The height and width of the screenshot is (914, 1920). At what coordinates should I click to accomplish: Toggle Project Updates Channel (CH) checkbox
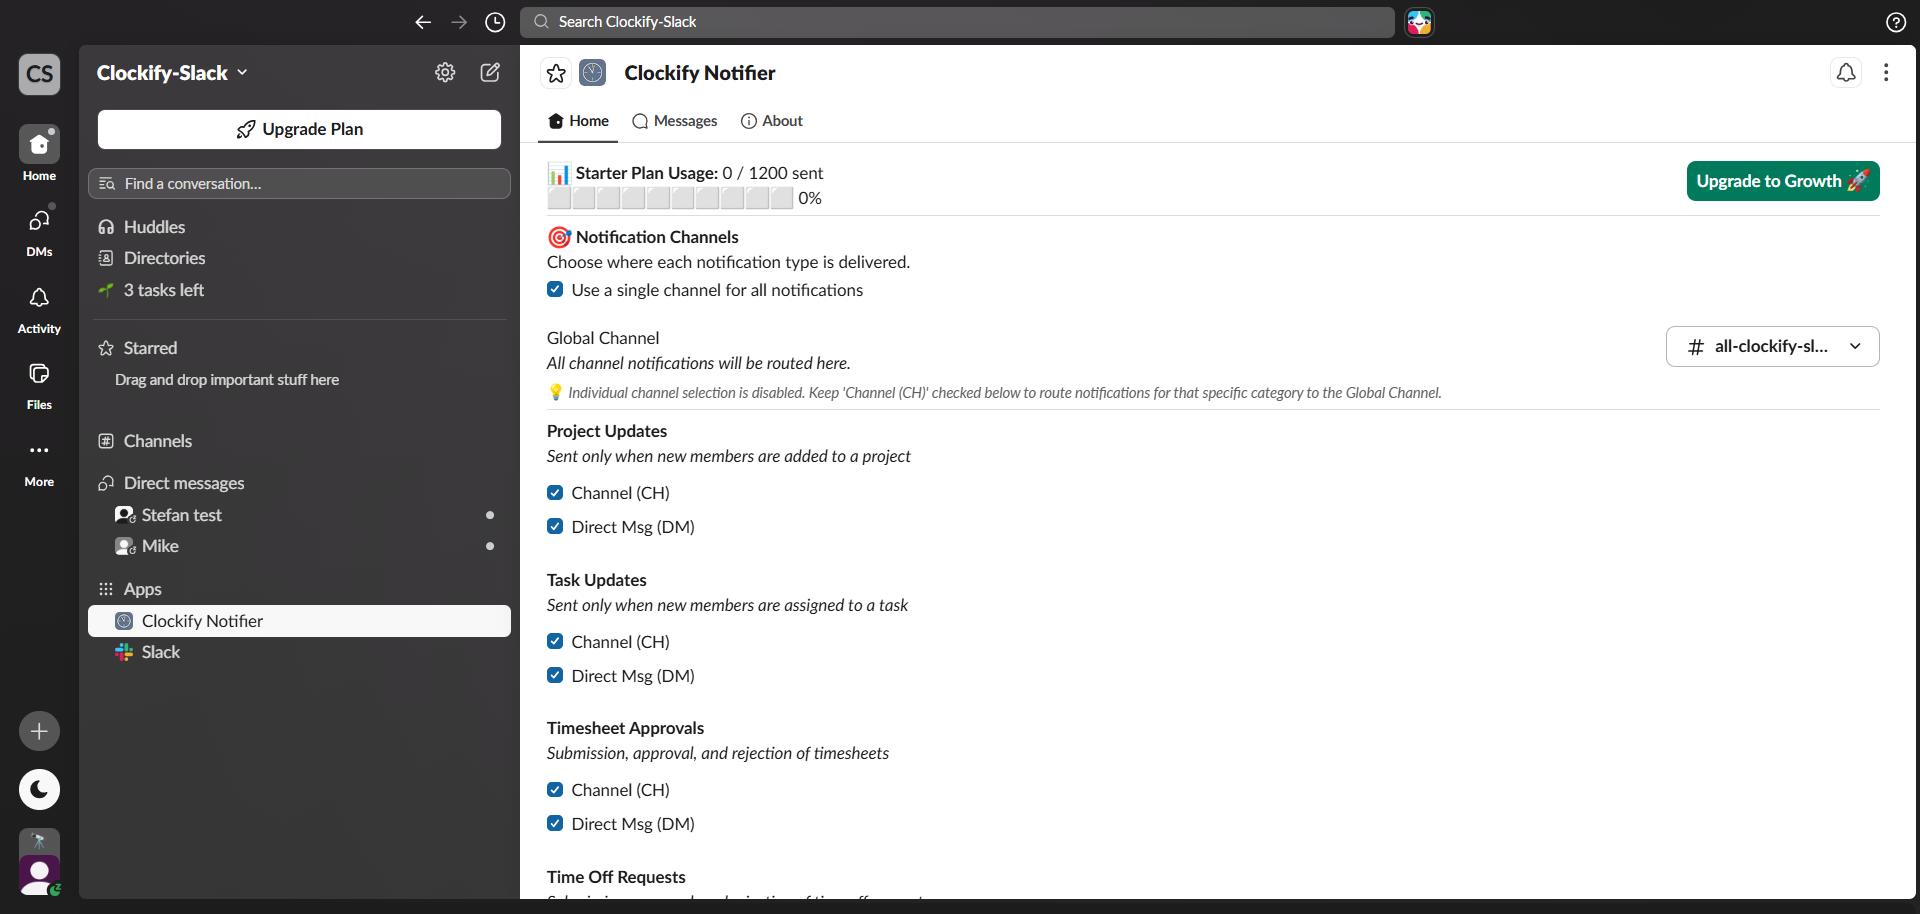[x=555, y=493]
